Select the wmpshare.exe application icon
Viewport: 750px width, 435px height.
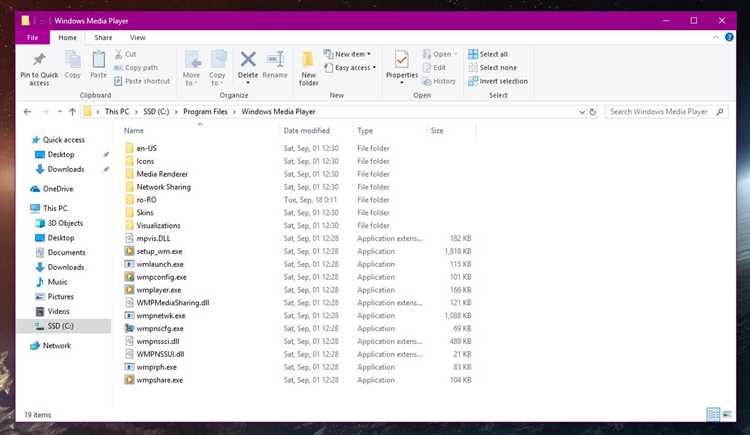[x=129, y=380]
